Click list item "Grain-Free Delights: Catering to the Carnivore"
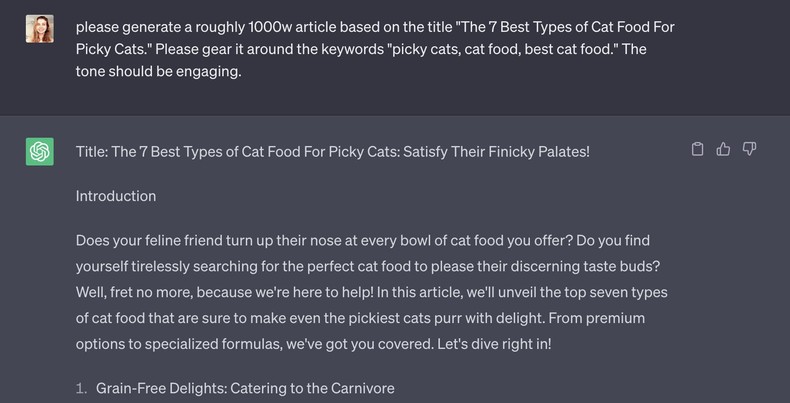Image resolution: width=790 pixels, height=403 pixels. 245,388
